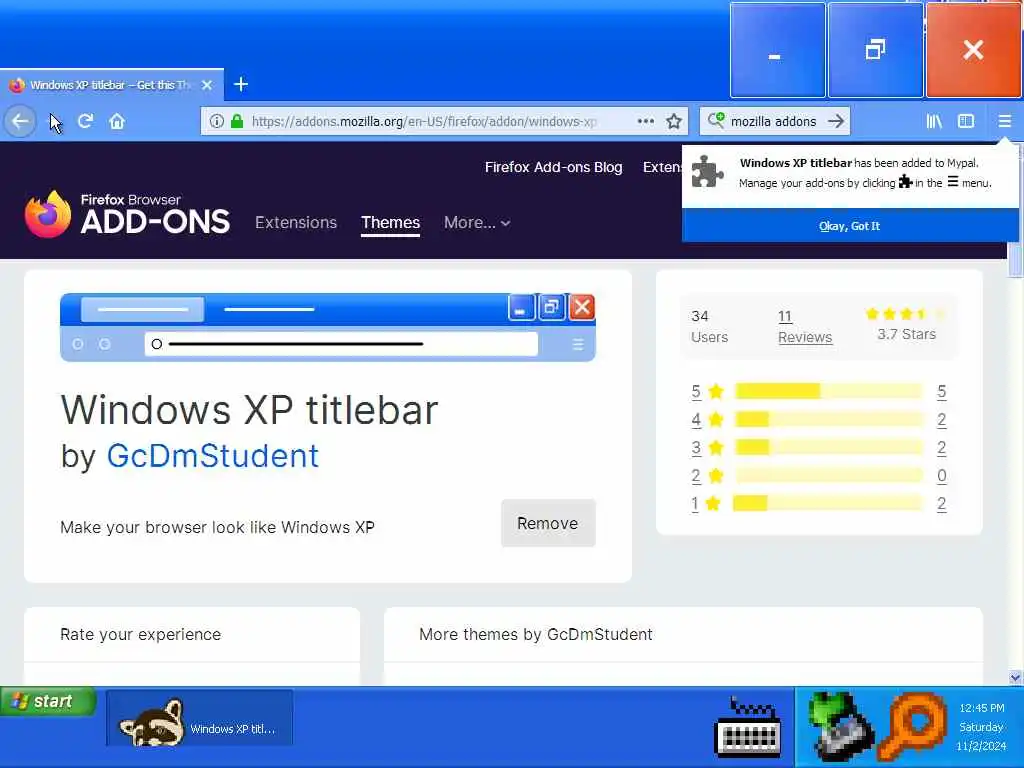Select the Windows XP titl... taskbar item

tap(199, 718)
